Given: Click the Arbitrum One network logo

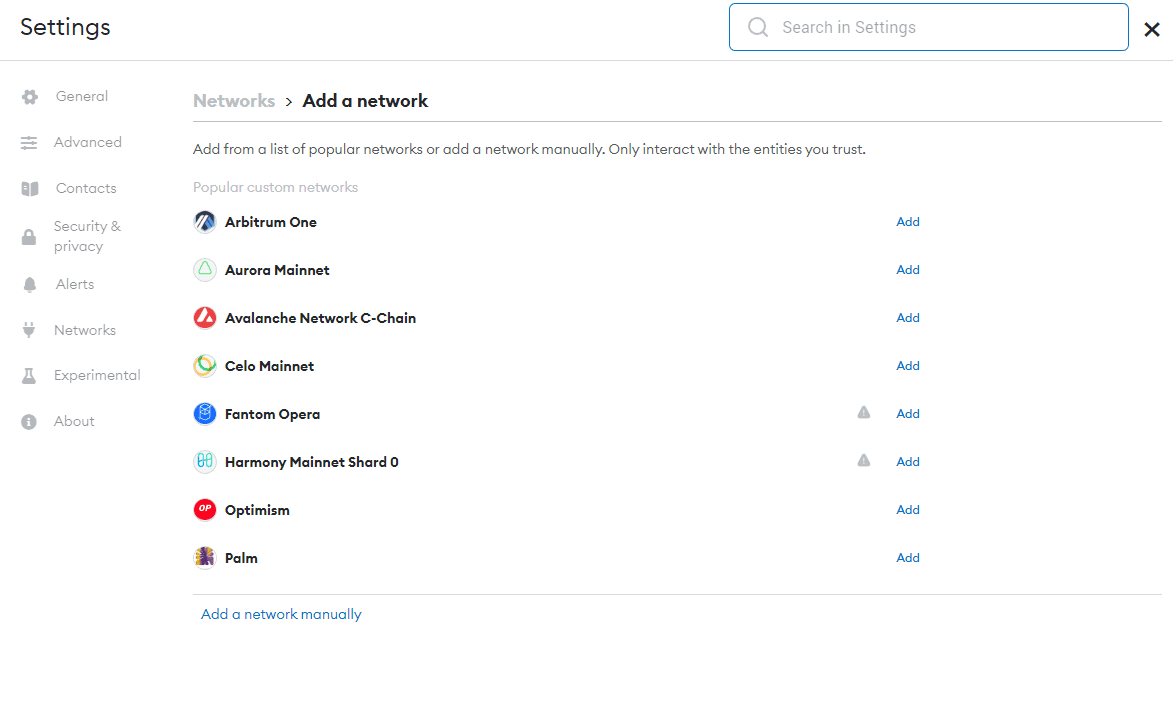Looking at the screenshot, I should coord(205,222).
